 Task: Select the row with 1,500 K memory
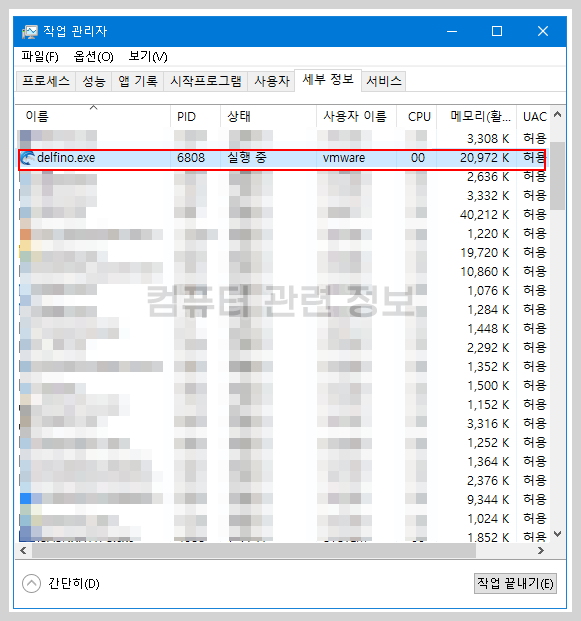tap(282, 386)
